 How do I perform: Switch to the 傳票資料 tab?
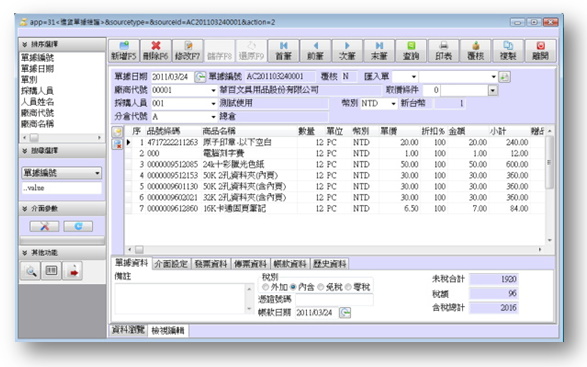tap(250, 264)
